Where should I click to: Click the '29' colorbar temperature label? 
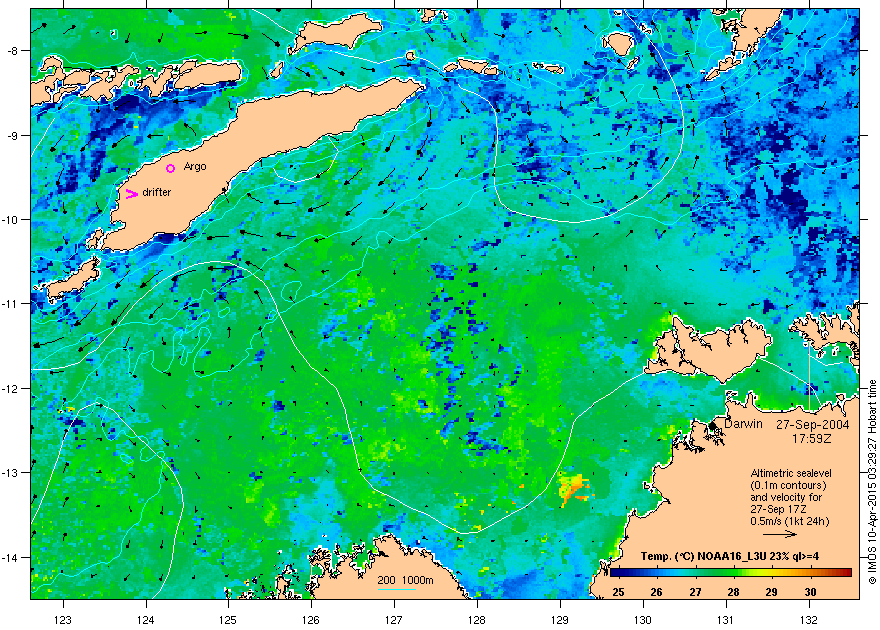coord(771,592)
